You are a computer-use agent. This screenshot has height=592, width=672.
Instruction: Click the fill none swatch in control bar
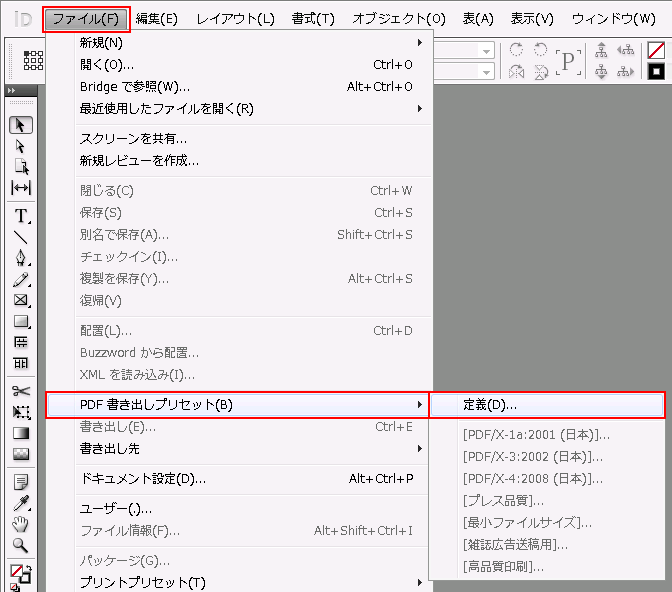pos(656,50)
